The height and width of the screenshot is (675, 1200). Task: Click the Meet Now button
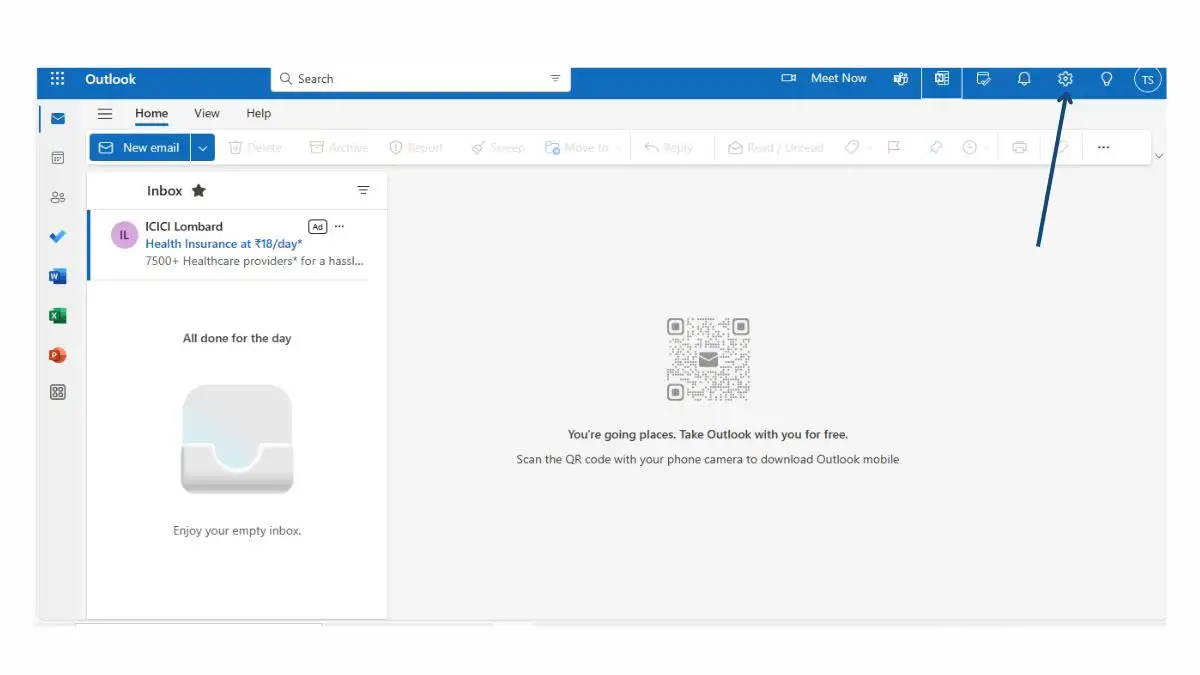coord(825,78)
